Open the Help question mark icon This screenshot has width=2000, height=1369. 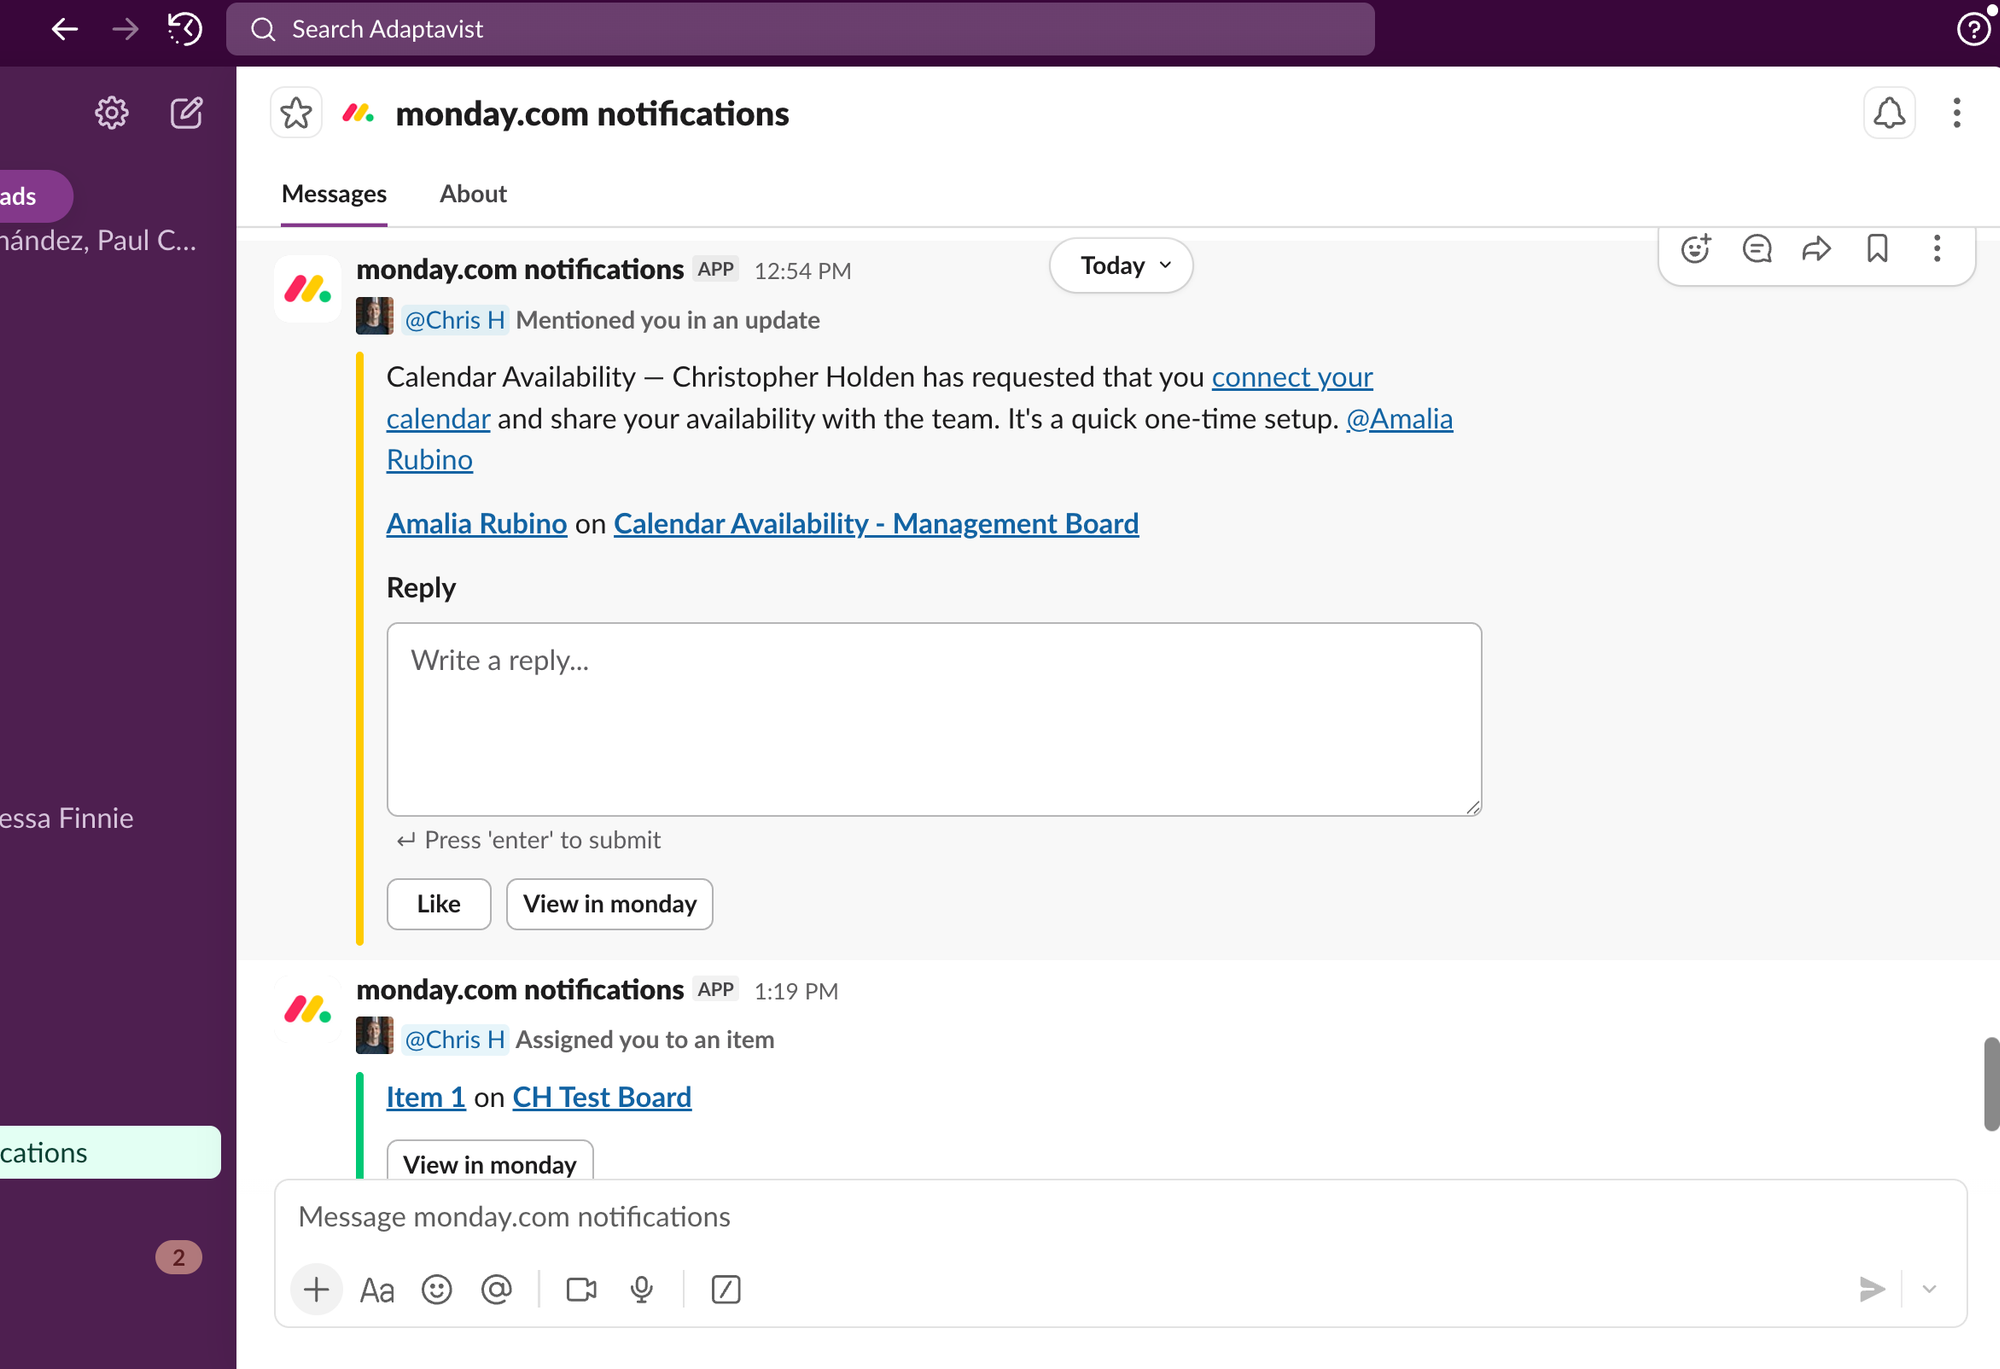pos(1973,29)
